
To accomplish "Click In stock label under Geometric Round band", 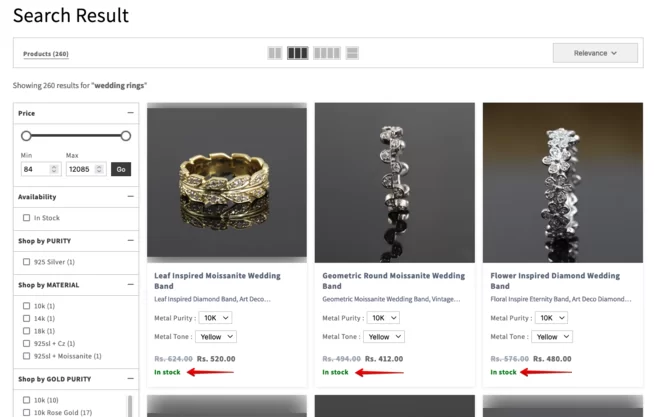I will (335, 372).
